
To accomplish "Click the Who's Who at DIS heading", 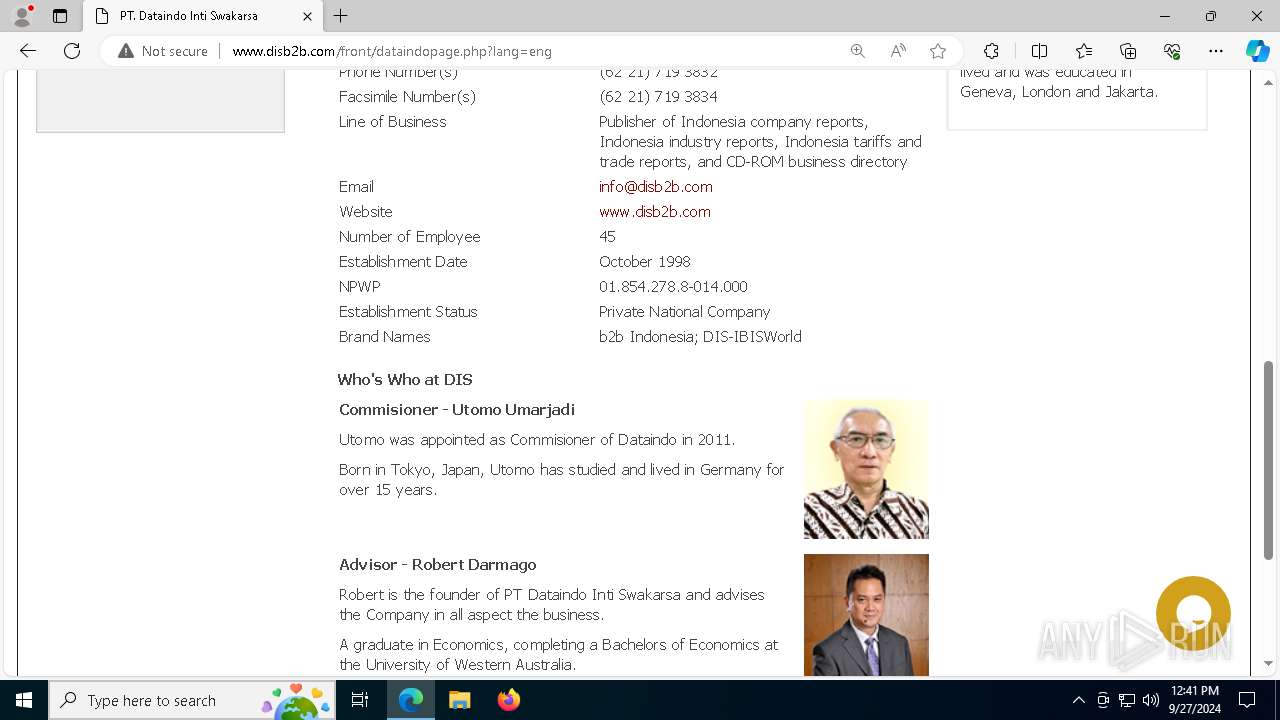I will pyautogui.click(x=405, y=380).
